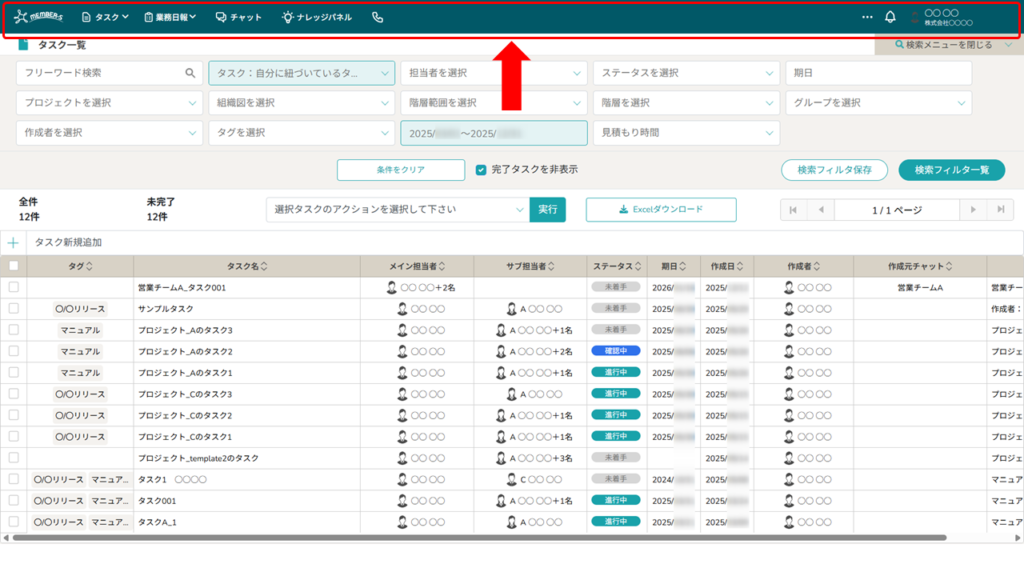This screenshot has height=576, width=1024.
Task: Go to the first page arrow icon
Action: (793, 210)
